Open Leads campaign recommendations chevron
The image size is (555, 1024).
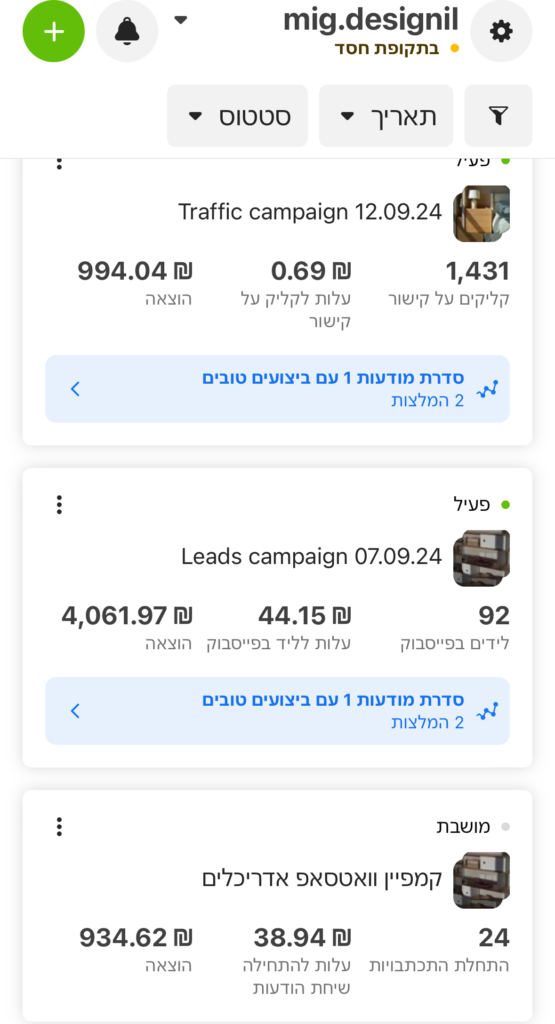[x=75, y=711]
